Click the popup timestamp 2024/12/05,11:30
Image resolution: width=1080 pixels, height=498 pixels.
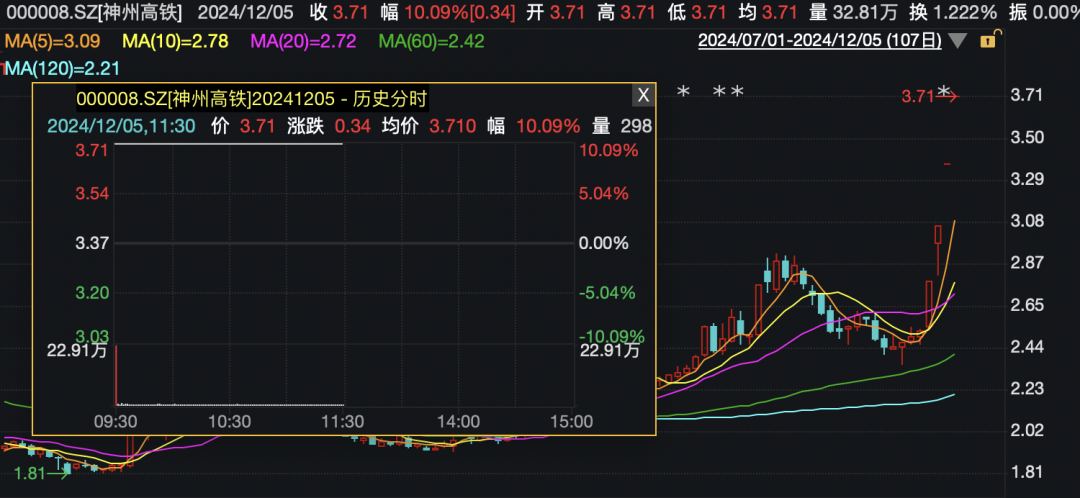click(x=121, y=126)
